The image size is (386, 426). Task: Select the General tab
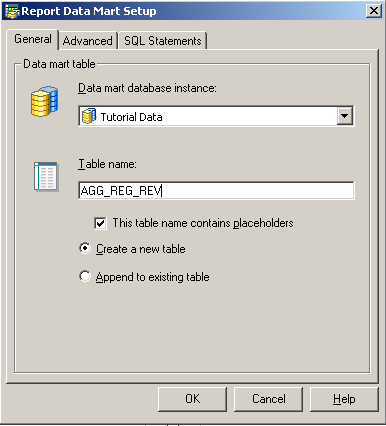point(33,39)
